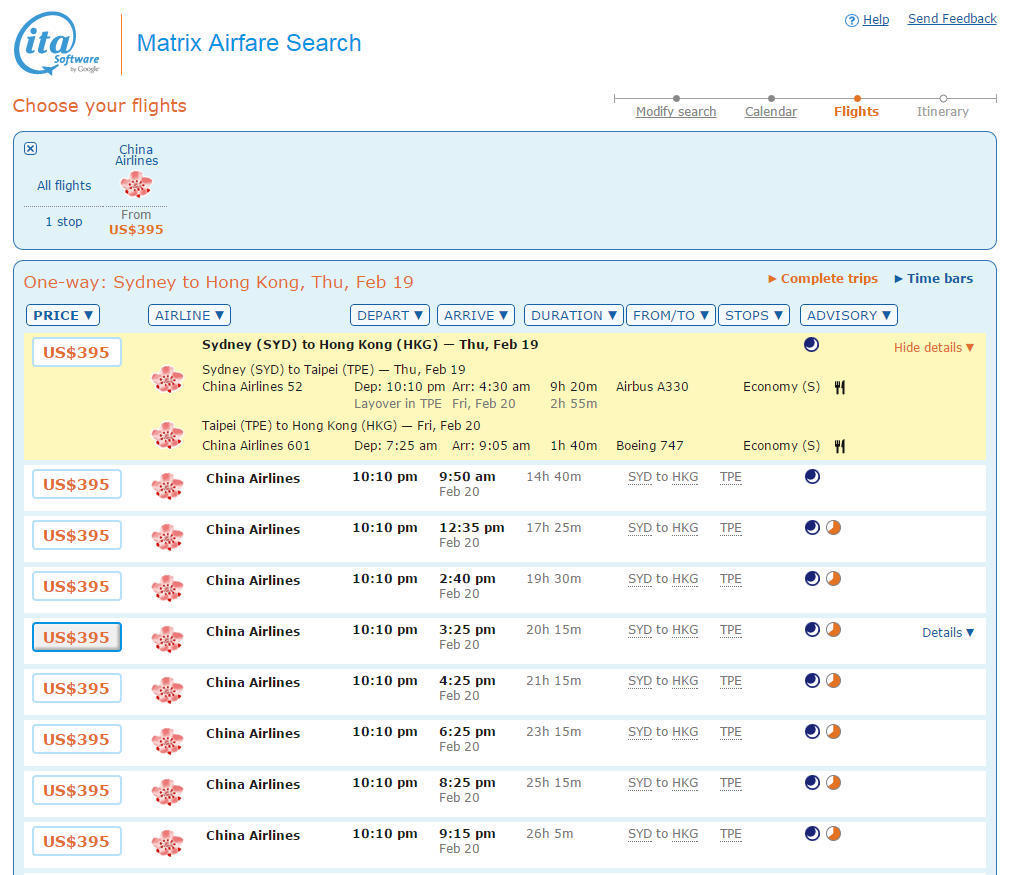Click TPE stop code on 23h 15m row
This screenshot has width=1010, height=875.
point(730,732)
